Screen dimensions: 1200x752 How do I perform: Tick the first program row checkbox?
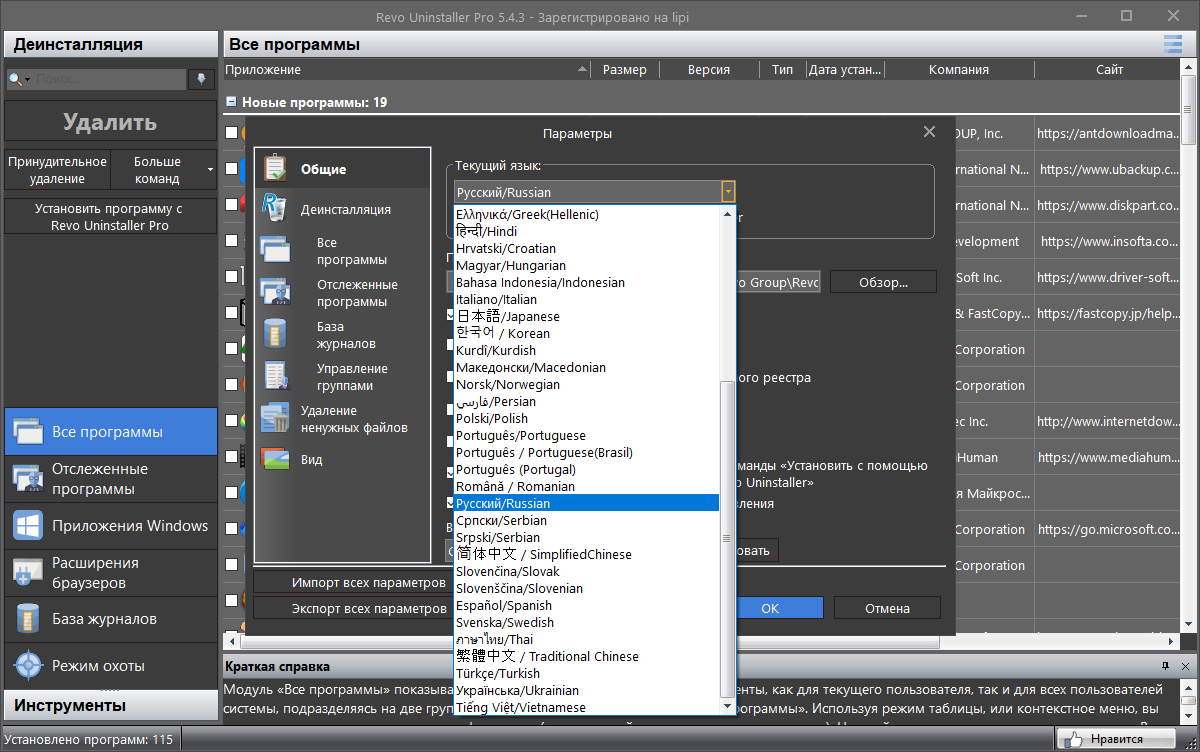pyautogui.click(x=232, y=133)
